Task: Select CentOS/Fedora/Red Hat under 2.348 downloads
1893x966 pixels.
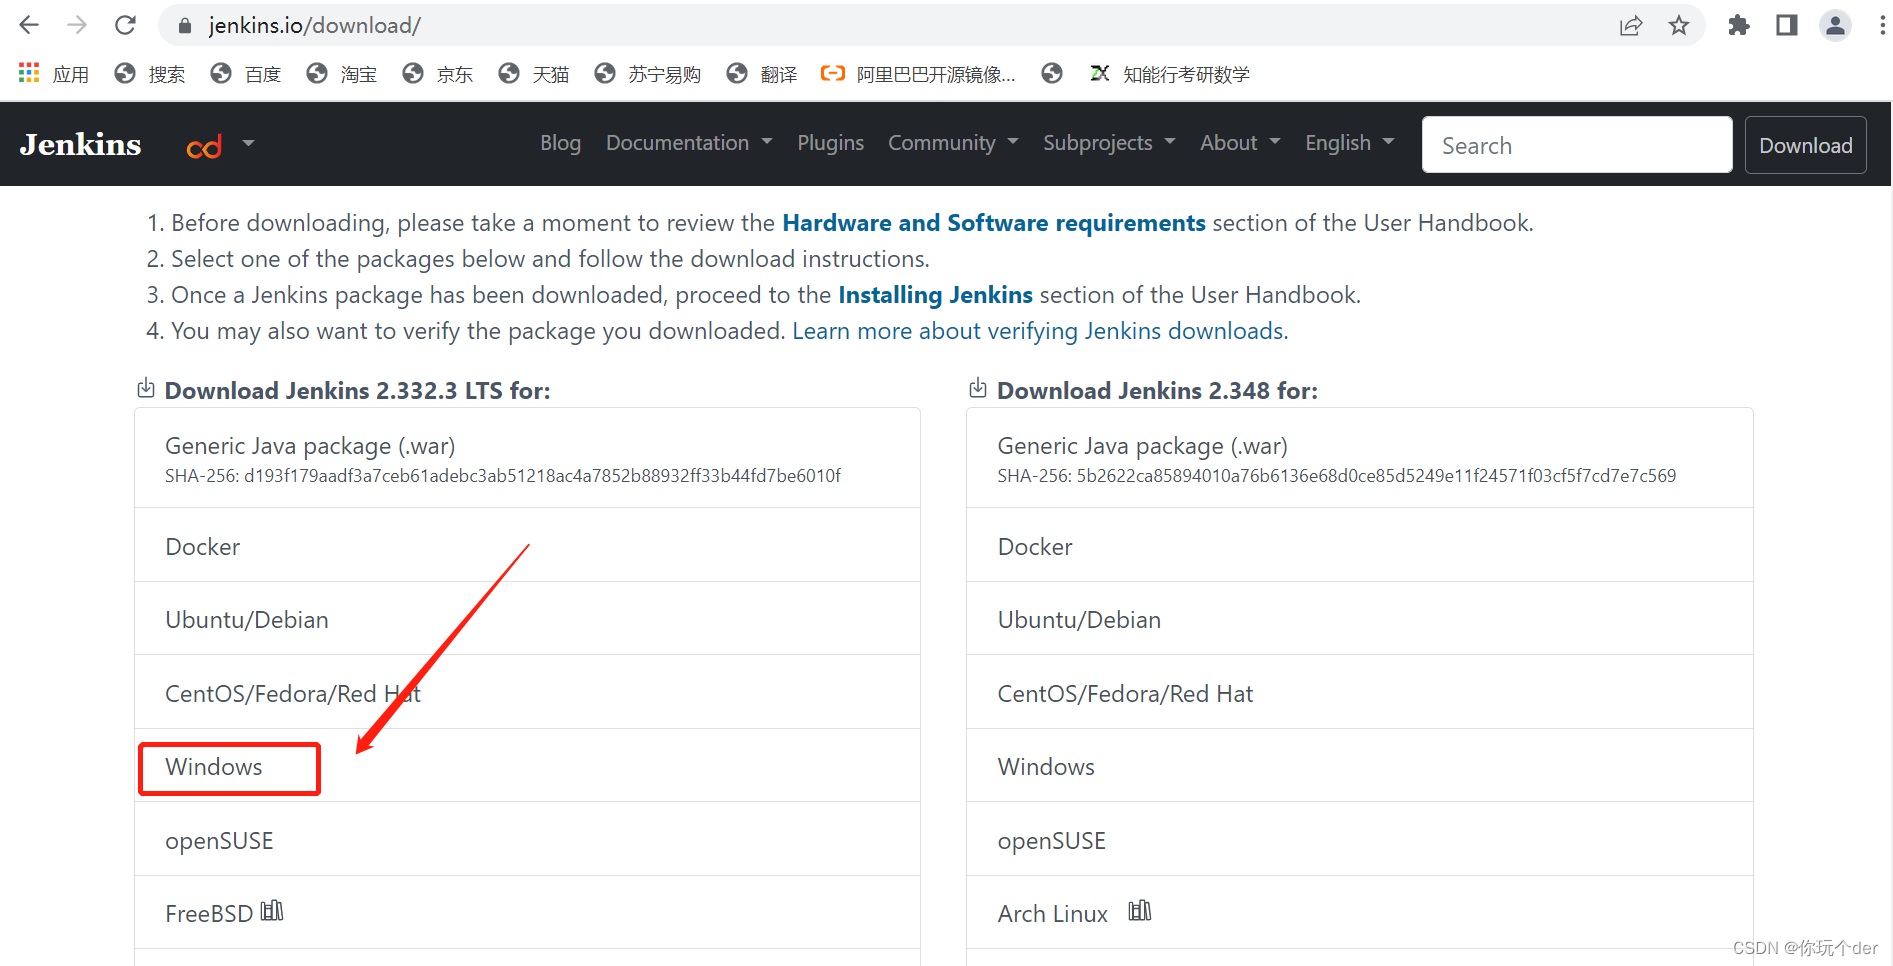Action: pyautogui.click(x=1360, y=693)
